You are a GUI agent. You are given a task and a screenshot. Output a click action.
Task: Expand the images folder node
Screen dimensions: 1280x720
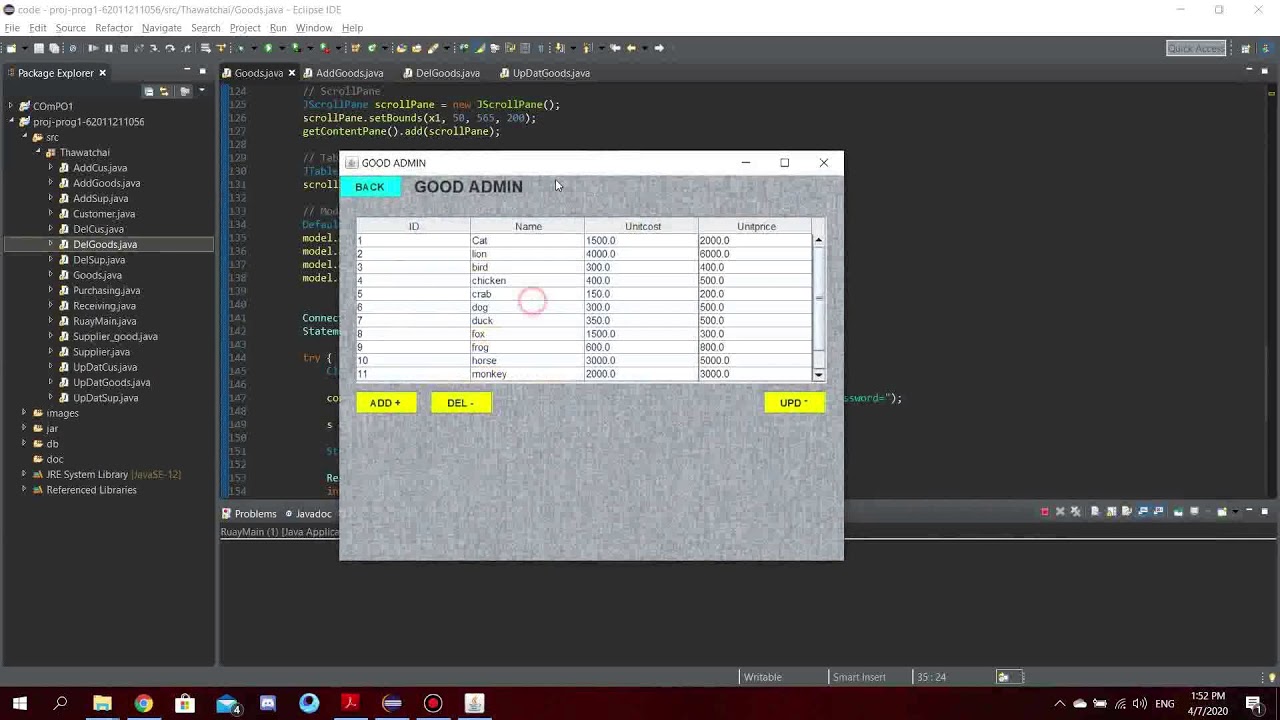(24, 413)
